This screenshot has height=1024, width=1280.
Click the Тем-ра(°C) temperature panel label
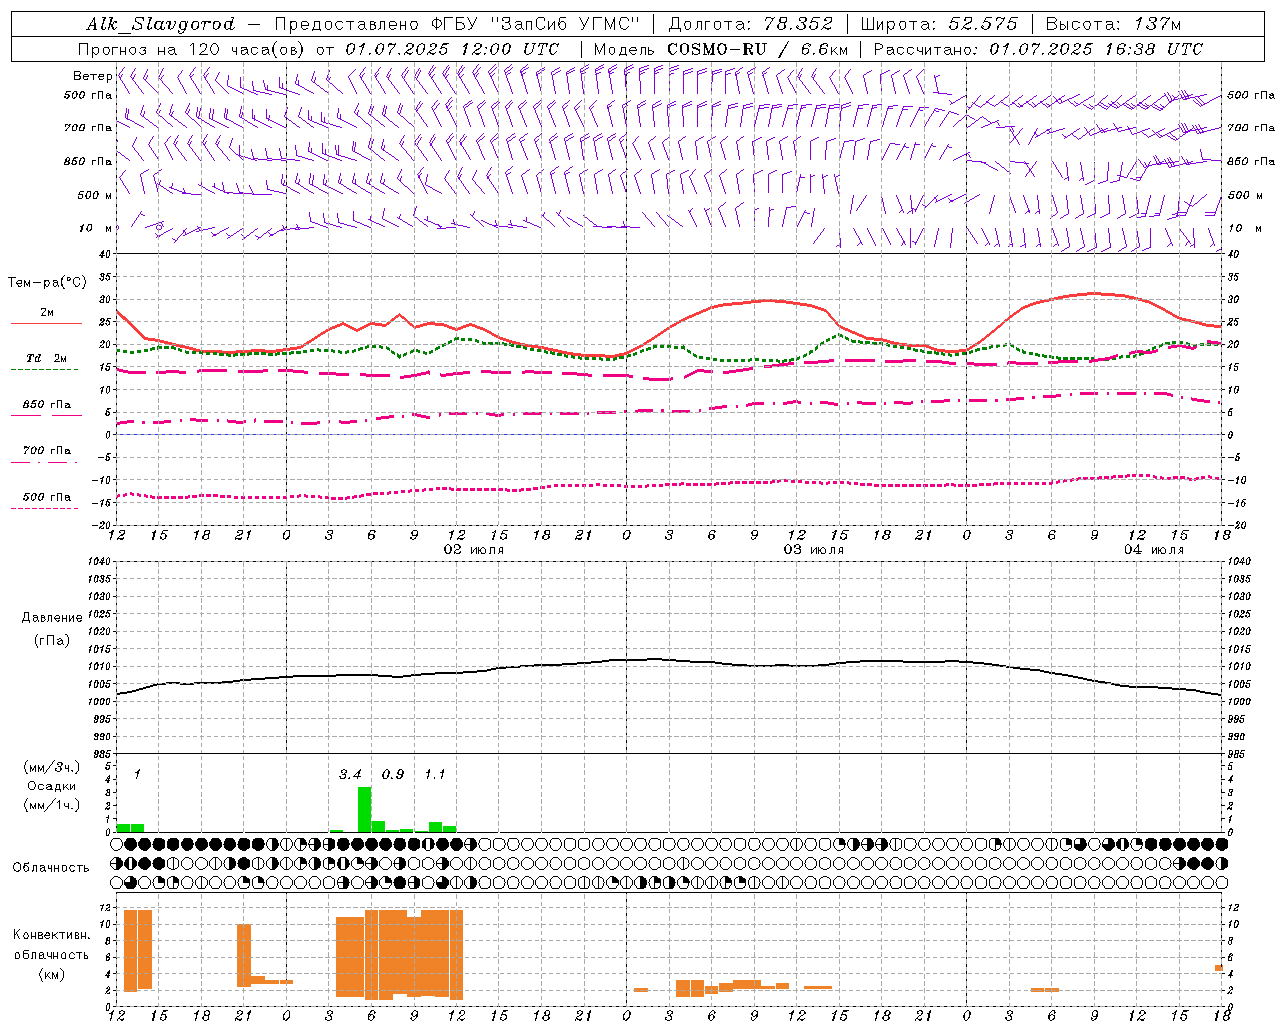click(47, 283)
